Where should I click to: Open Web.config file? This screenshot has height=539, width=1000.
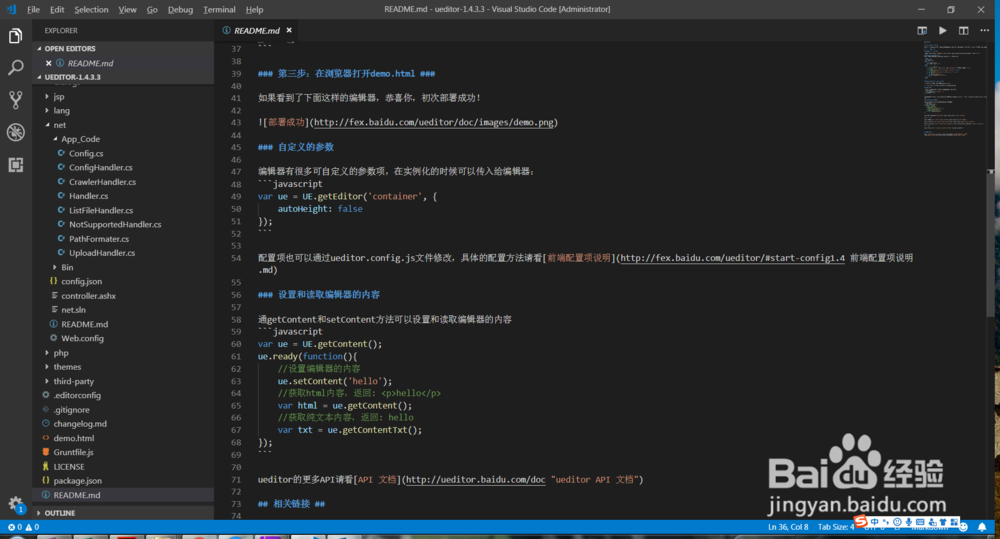(82, 339)
